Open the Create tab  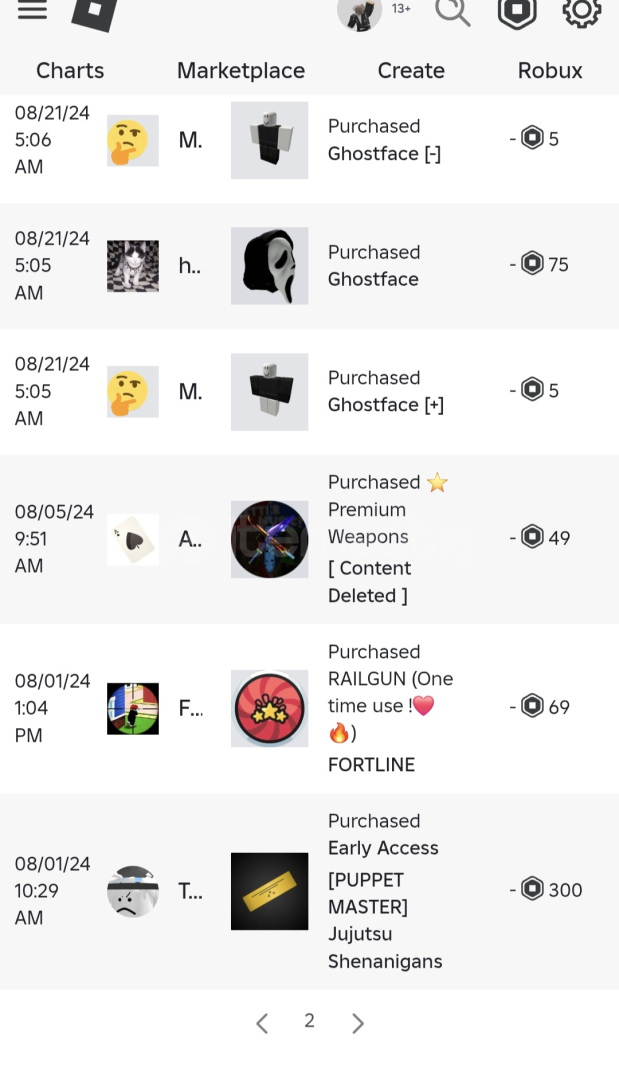[x=411, y=71]
